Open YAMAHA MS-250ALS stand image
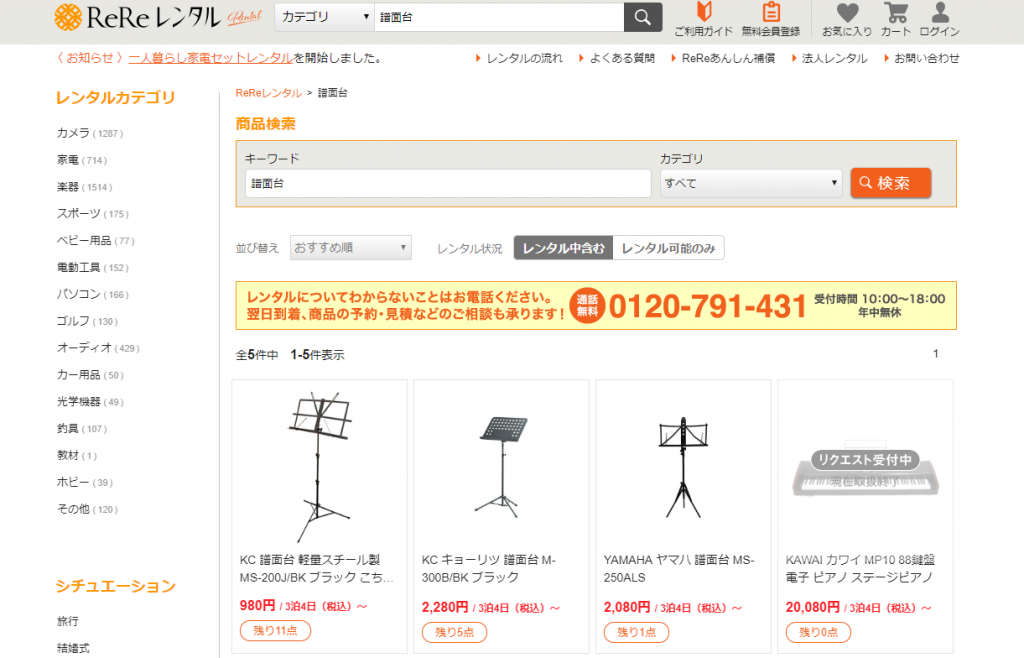1024x658 pixels. pos(683,466)
